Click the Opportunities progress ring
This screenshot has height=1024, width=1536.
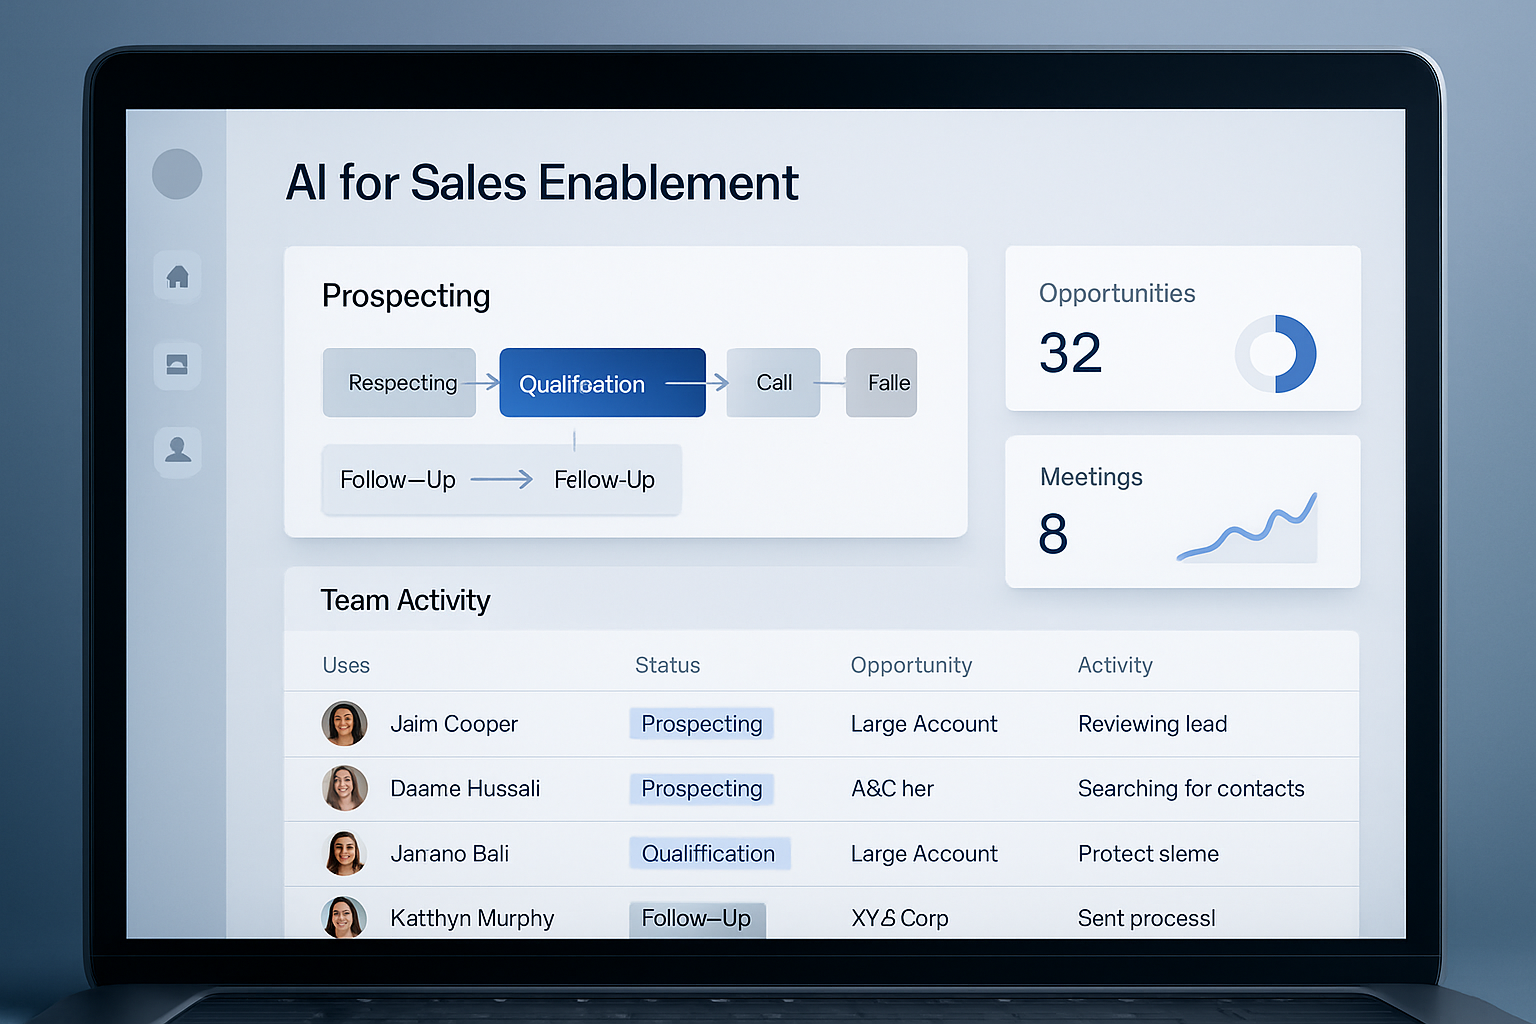(x=1278, y=352)
